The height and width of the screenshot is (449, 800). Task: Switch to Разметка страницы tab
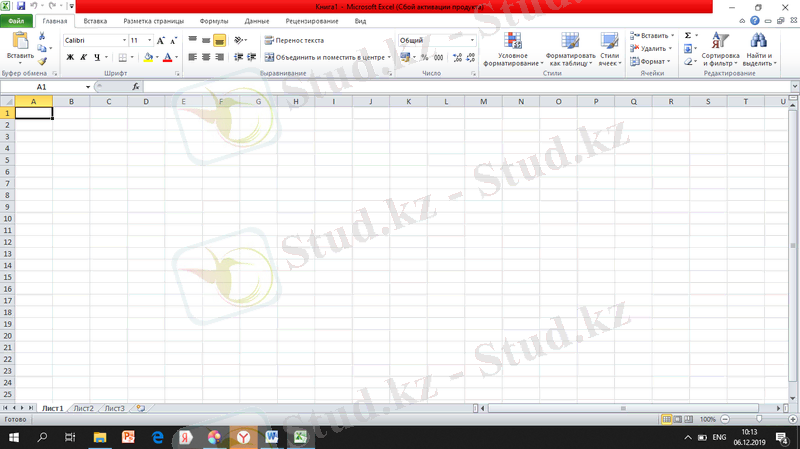154,21
